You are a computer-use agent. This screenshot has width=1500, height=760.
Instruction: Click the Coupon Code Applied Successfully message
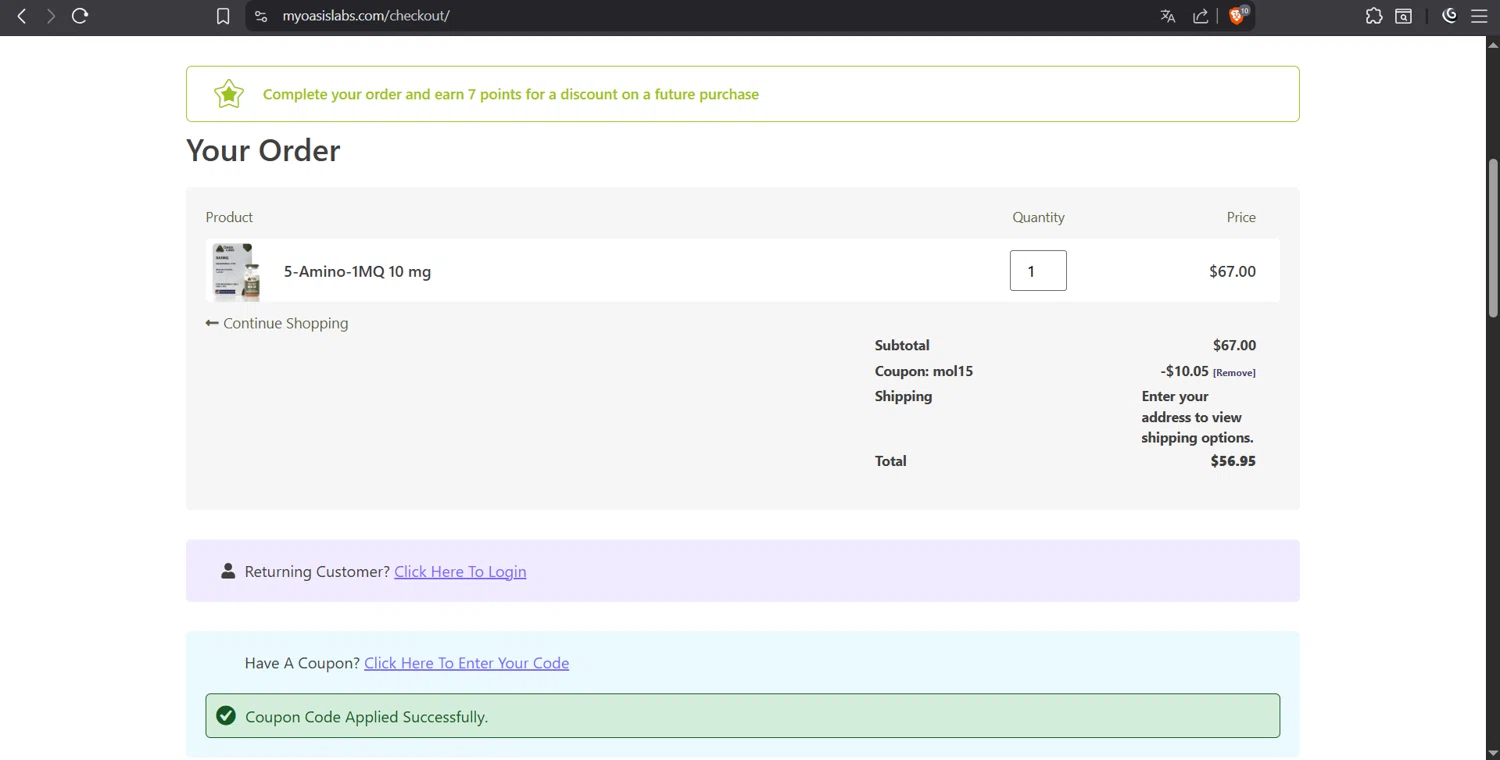pyautogui.click(x=366, y=717)
